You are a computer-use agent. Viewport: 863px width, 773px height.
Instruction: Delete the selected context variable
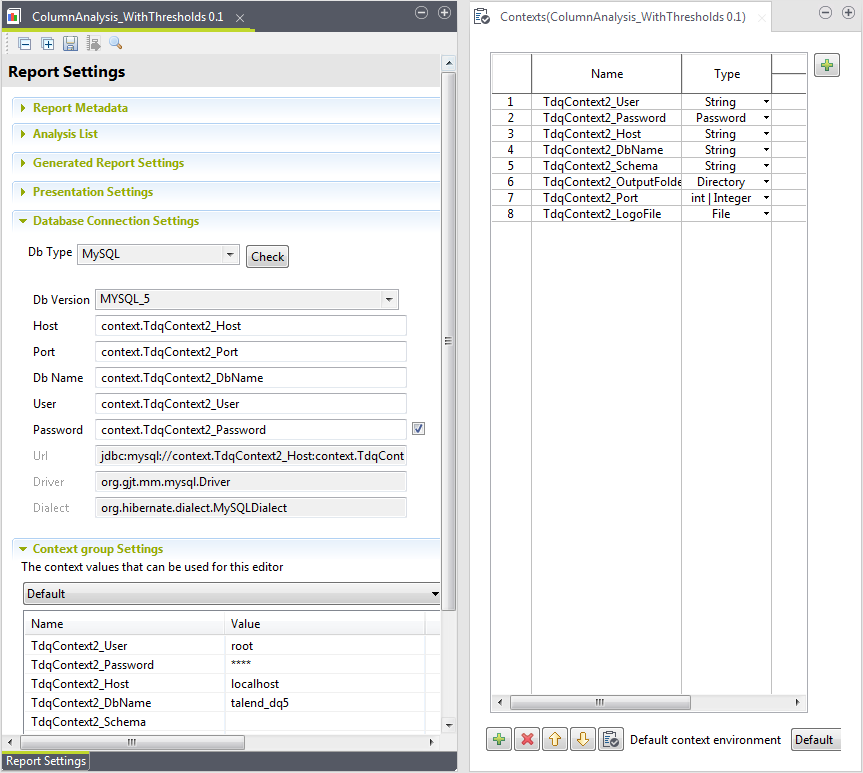pos(527,738)
